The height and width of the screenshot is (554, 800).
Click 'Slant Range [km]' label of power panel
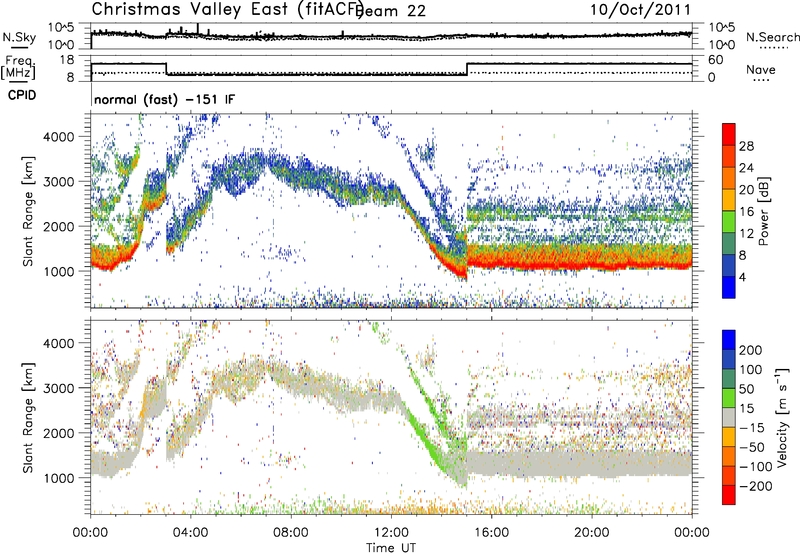(28, 211)
